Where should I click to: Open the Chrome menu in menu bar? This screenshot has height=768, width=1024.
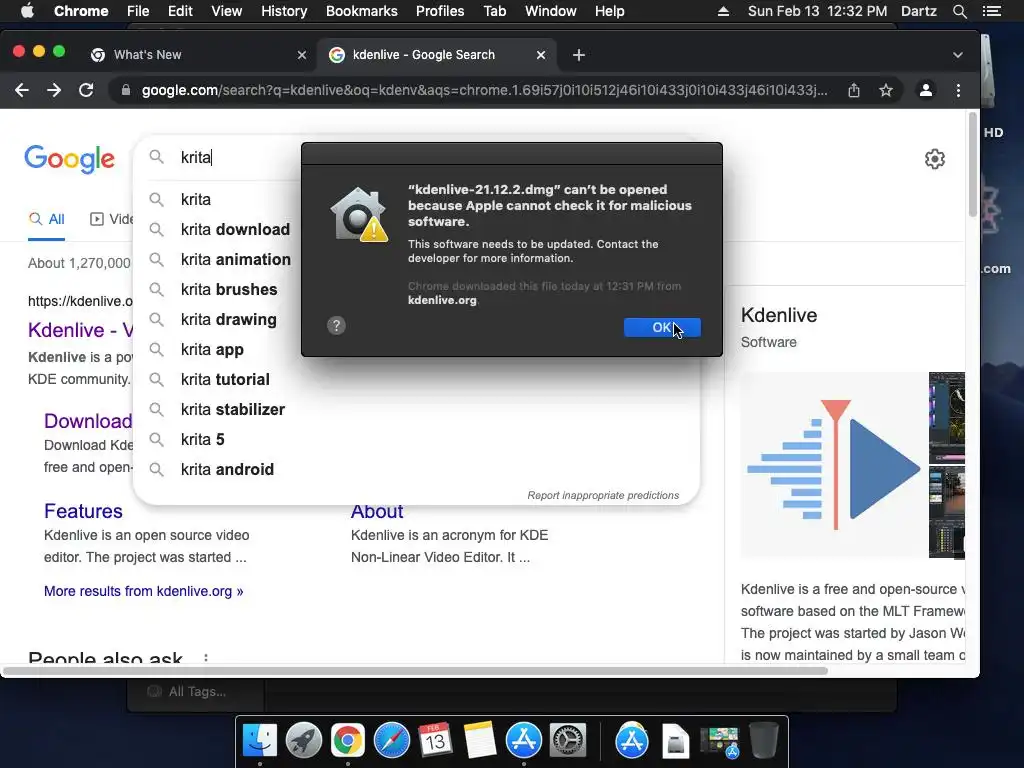tap(81, 11)
